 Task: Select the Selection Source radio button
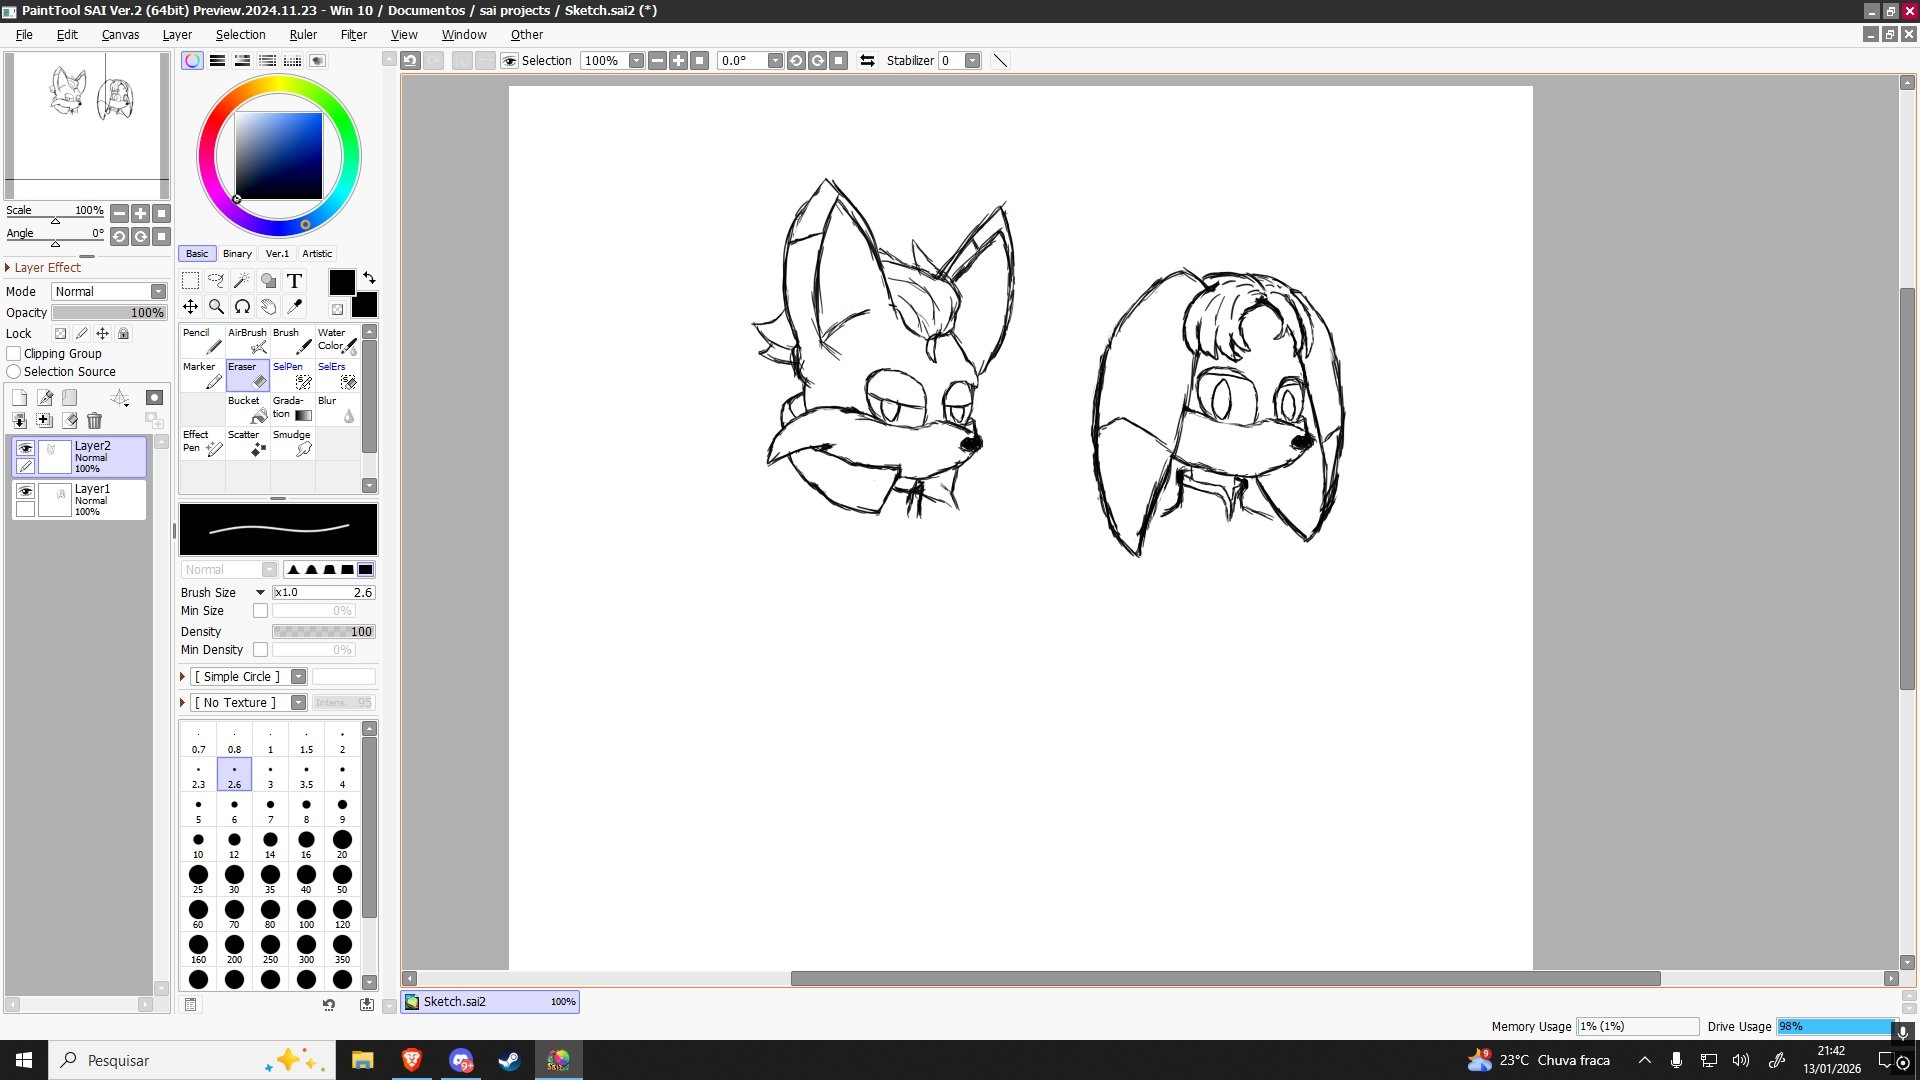(x=14, y=372)
